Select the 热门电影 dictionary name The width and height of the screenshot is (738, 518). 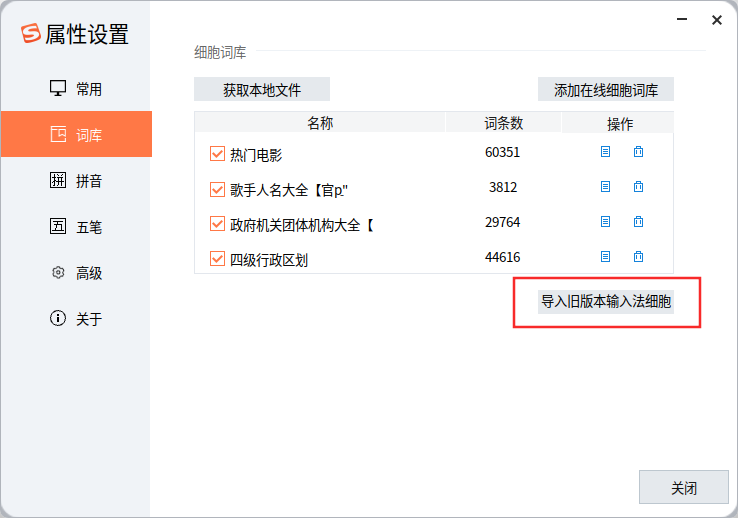(256, 155)
